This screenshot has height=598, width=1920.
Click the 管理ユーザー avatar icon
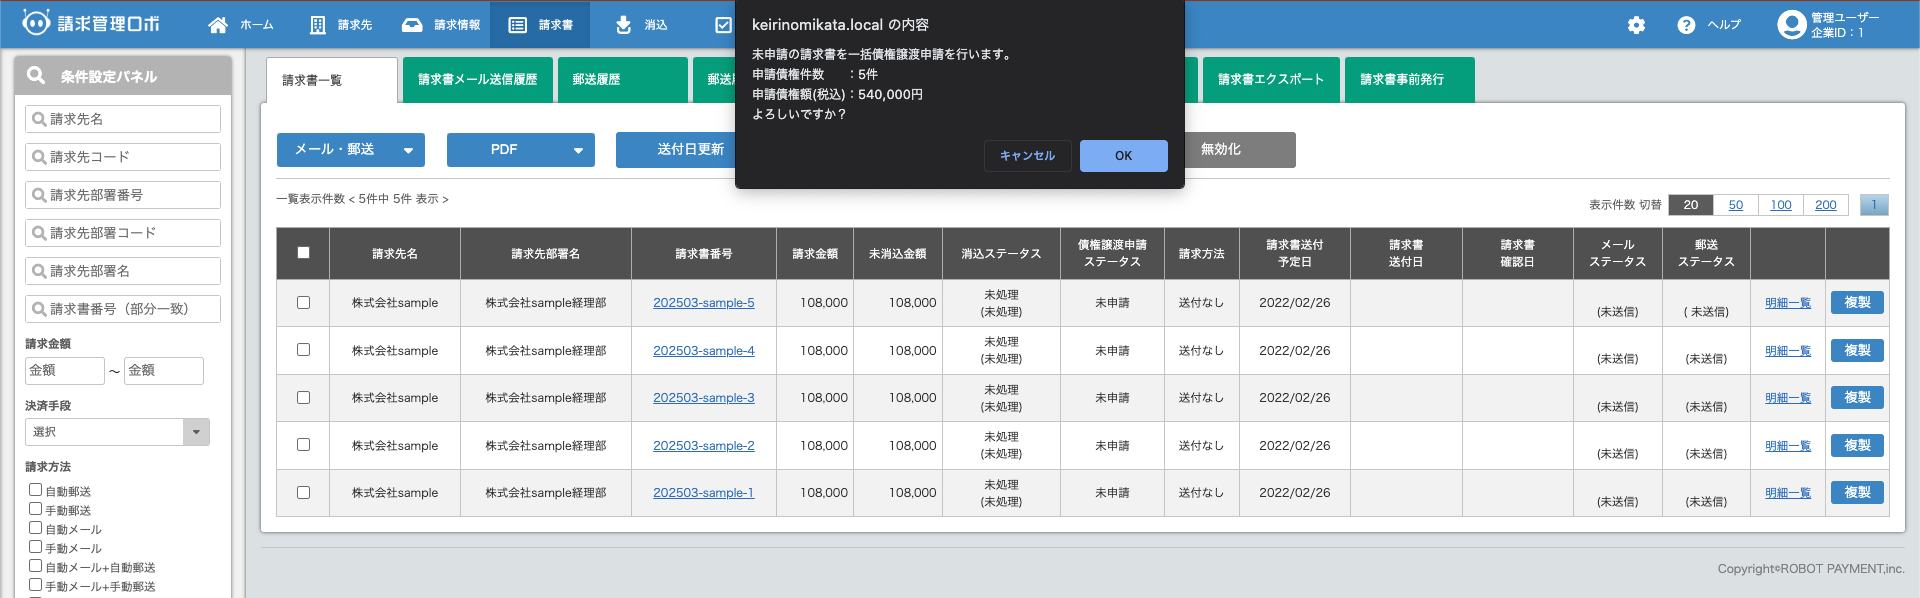(x=1790, y=25)
